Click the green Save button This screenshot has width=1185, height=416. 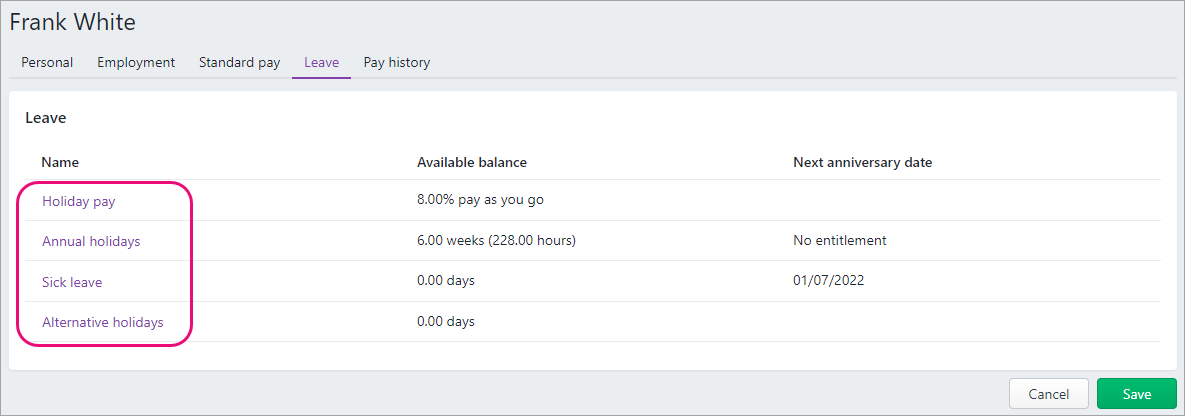pyautogui.click(x=1137, y=394)
